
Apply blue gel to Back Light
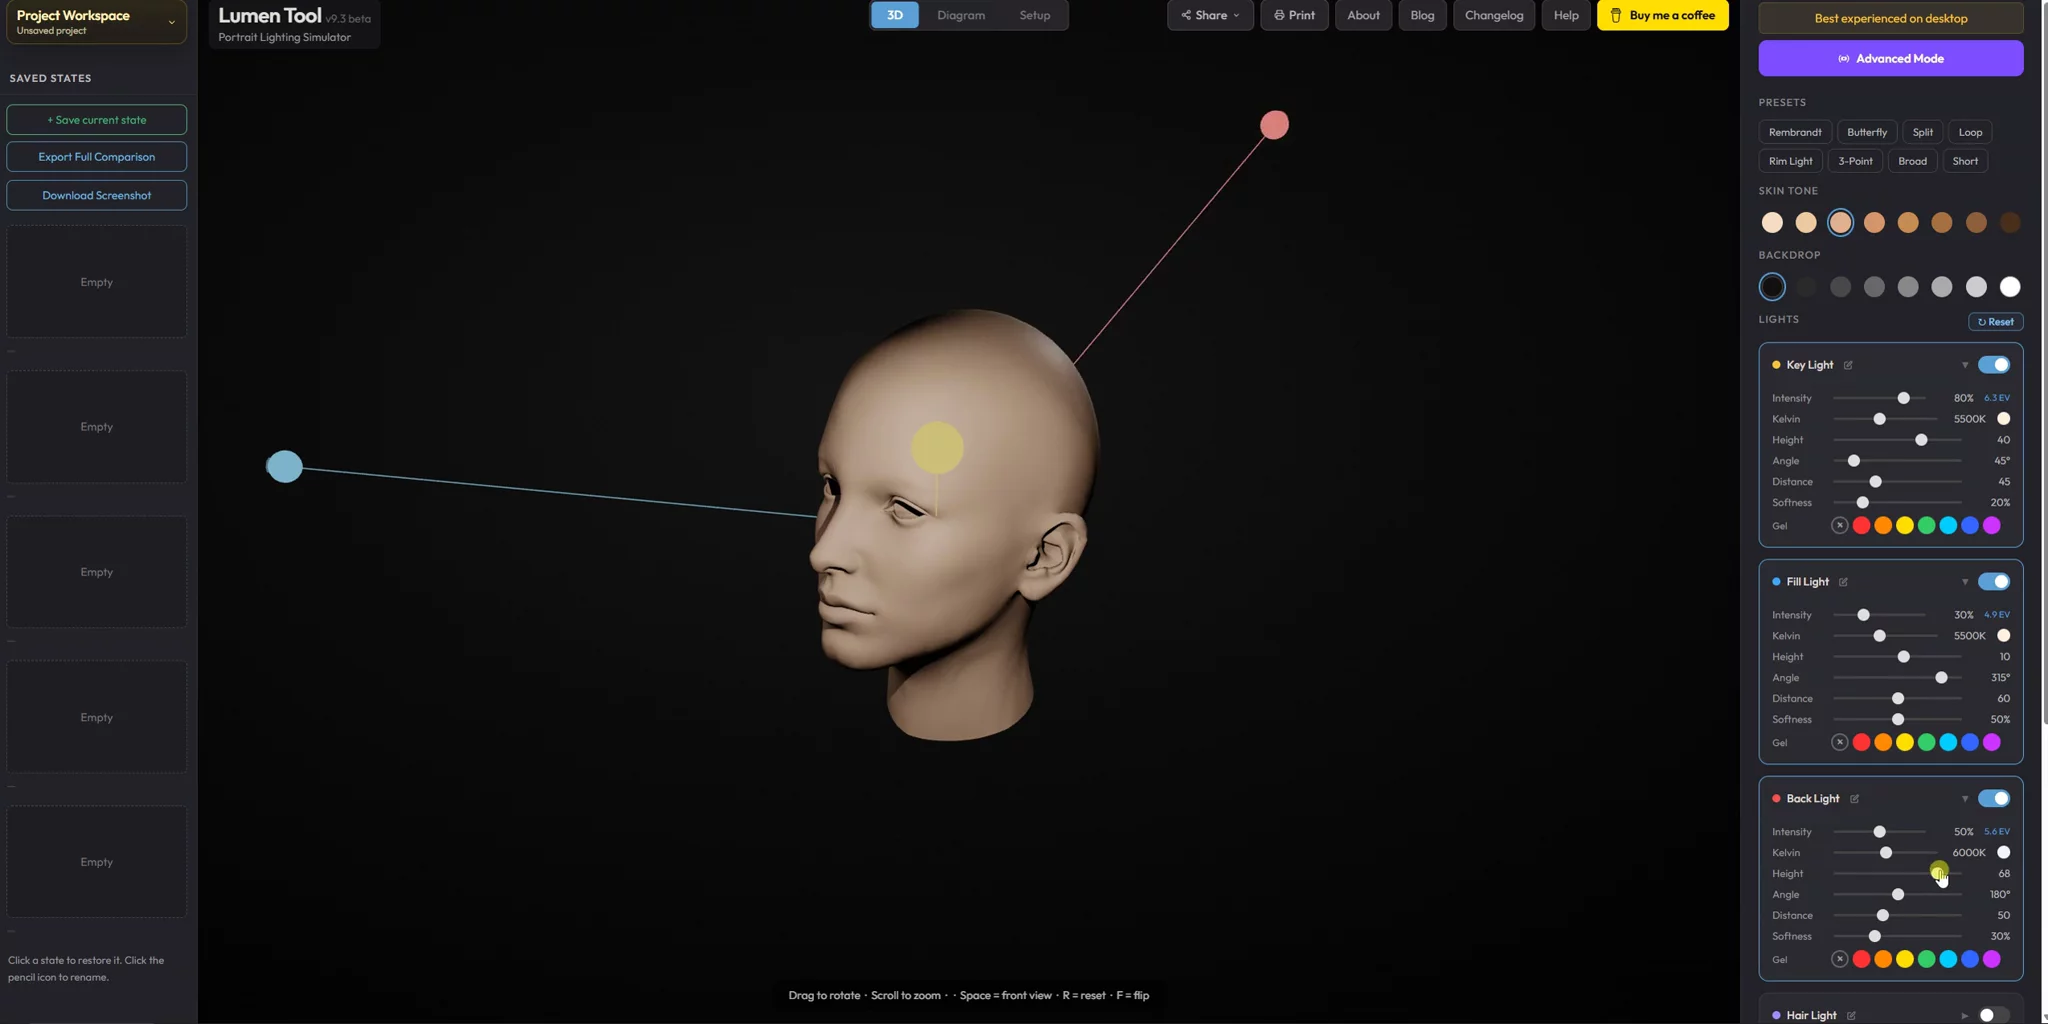[x=1970, y=959]
